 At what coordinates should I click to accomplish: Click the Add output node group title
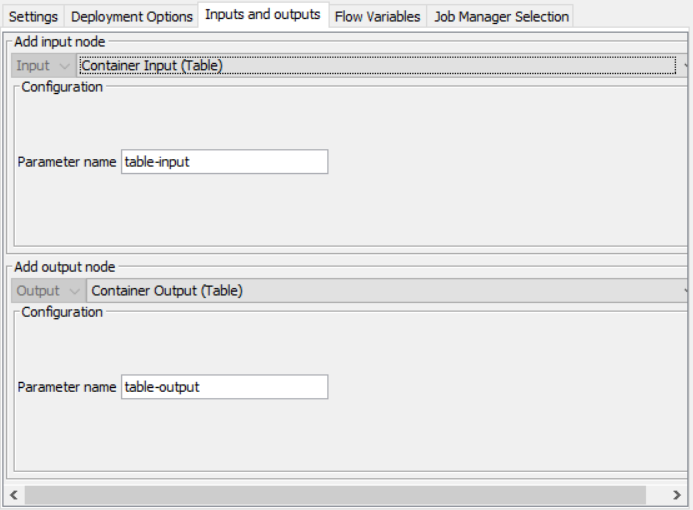(x=64, y=267)
